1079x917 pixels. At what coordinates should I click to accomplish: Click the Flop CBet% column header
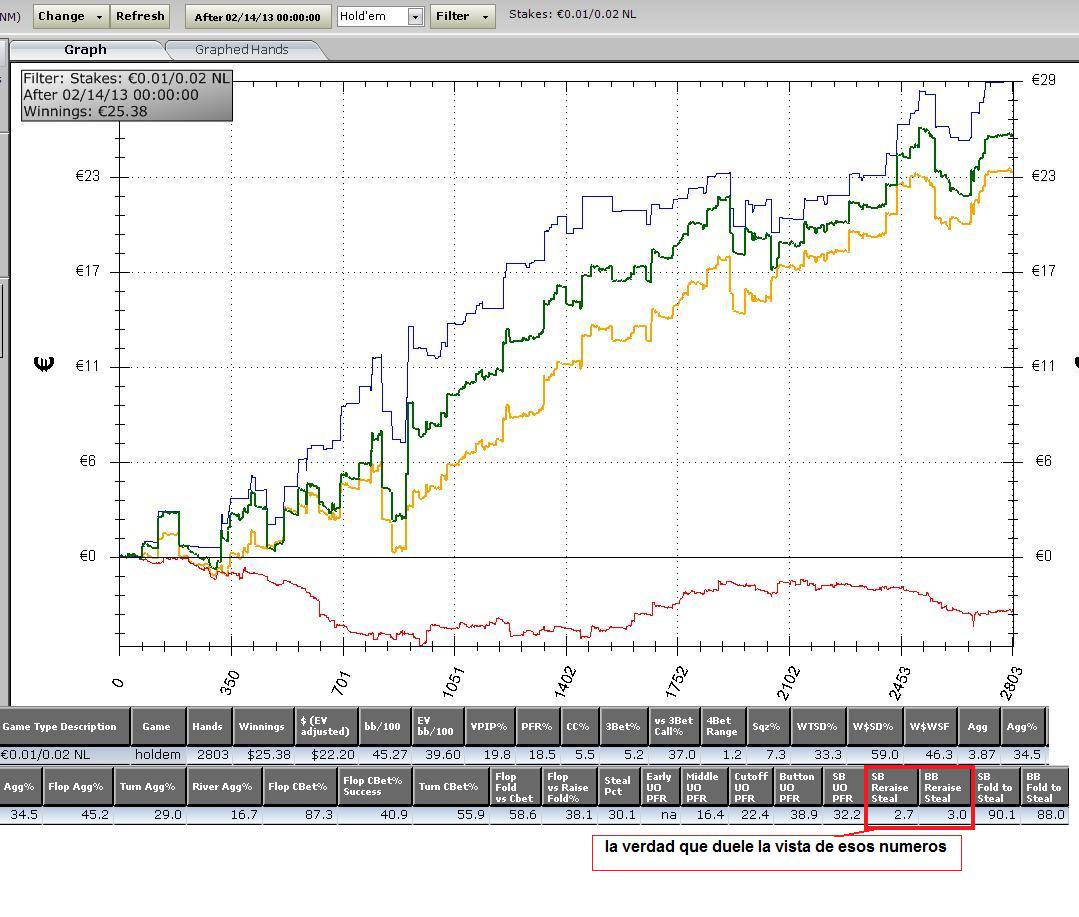[300, 787]
